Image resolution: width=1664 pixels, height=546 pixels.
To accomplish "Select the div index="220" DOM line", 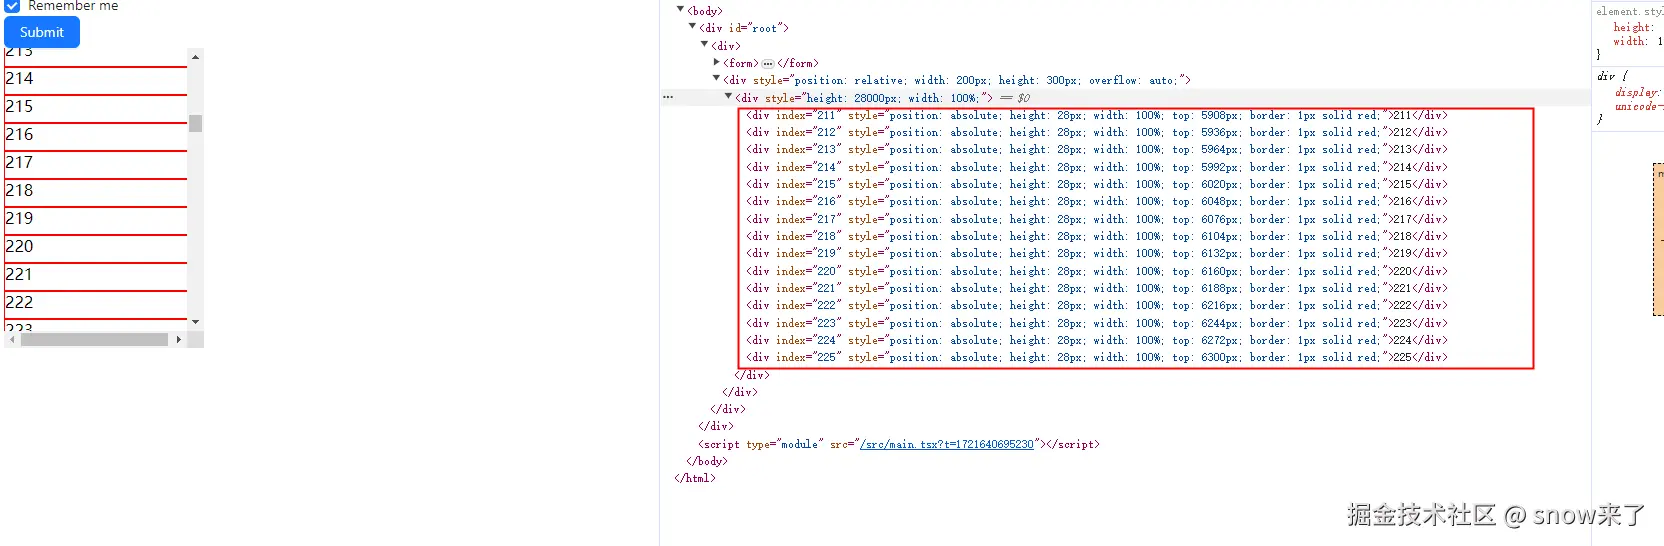I will click(x=1096, y=271).
